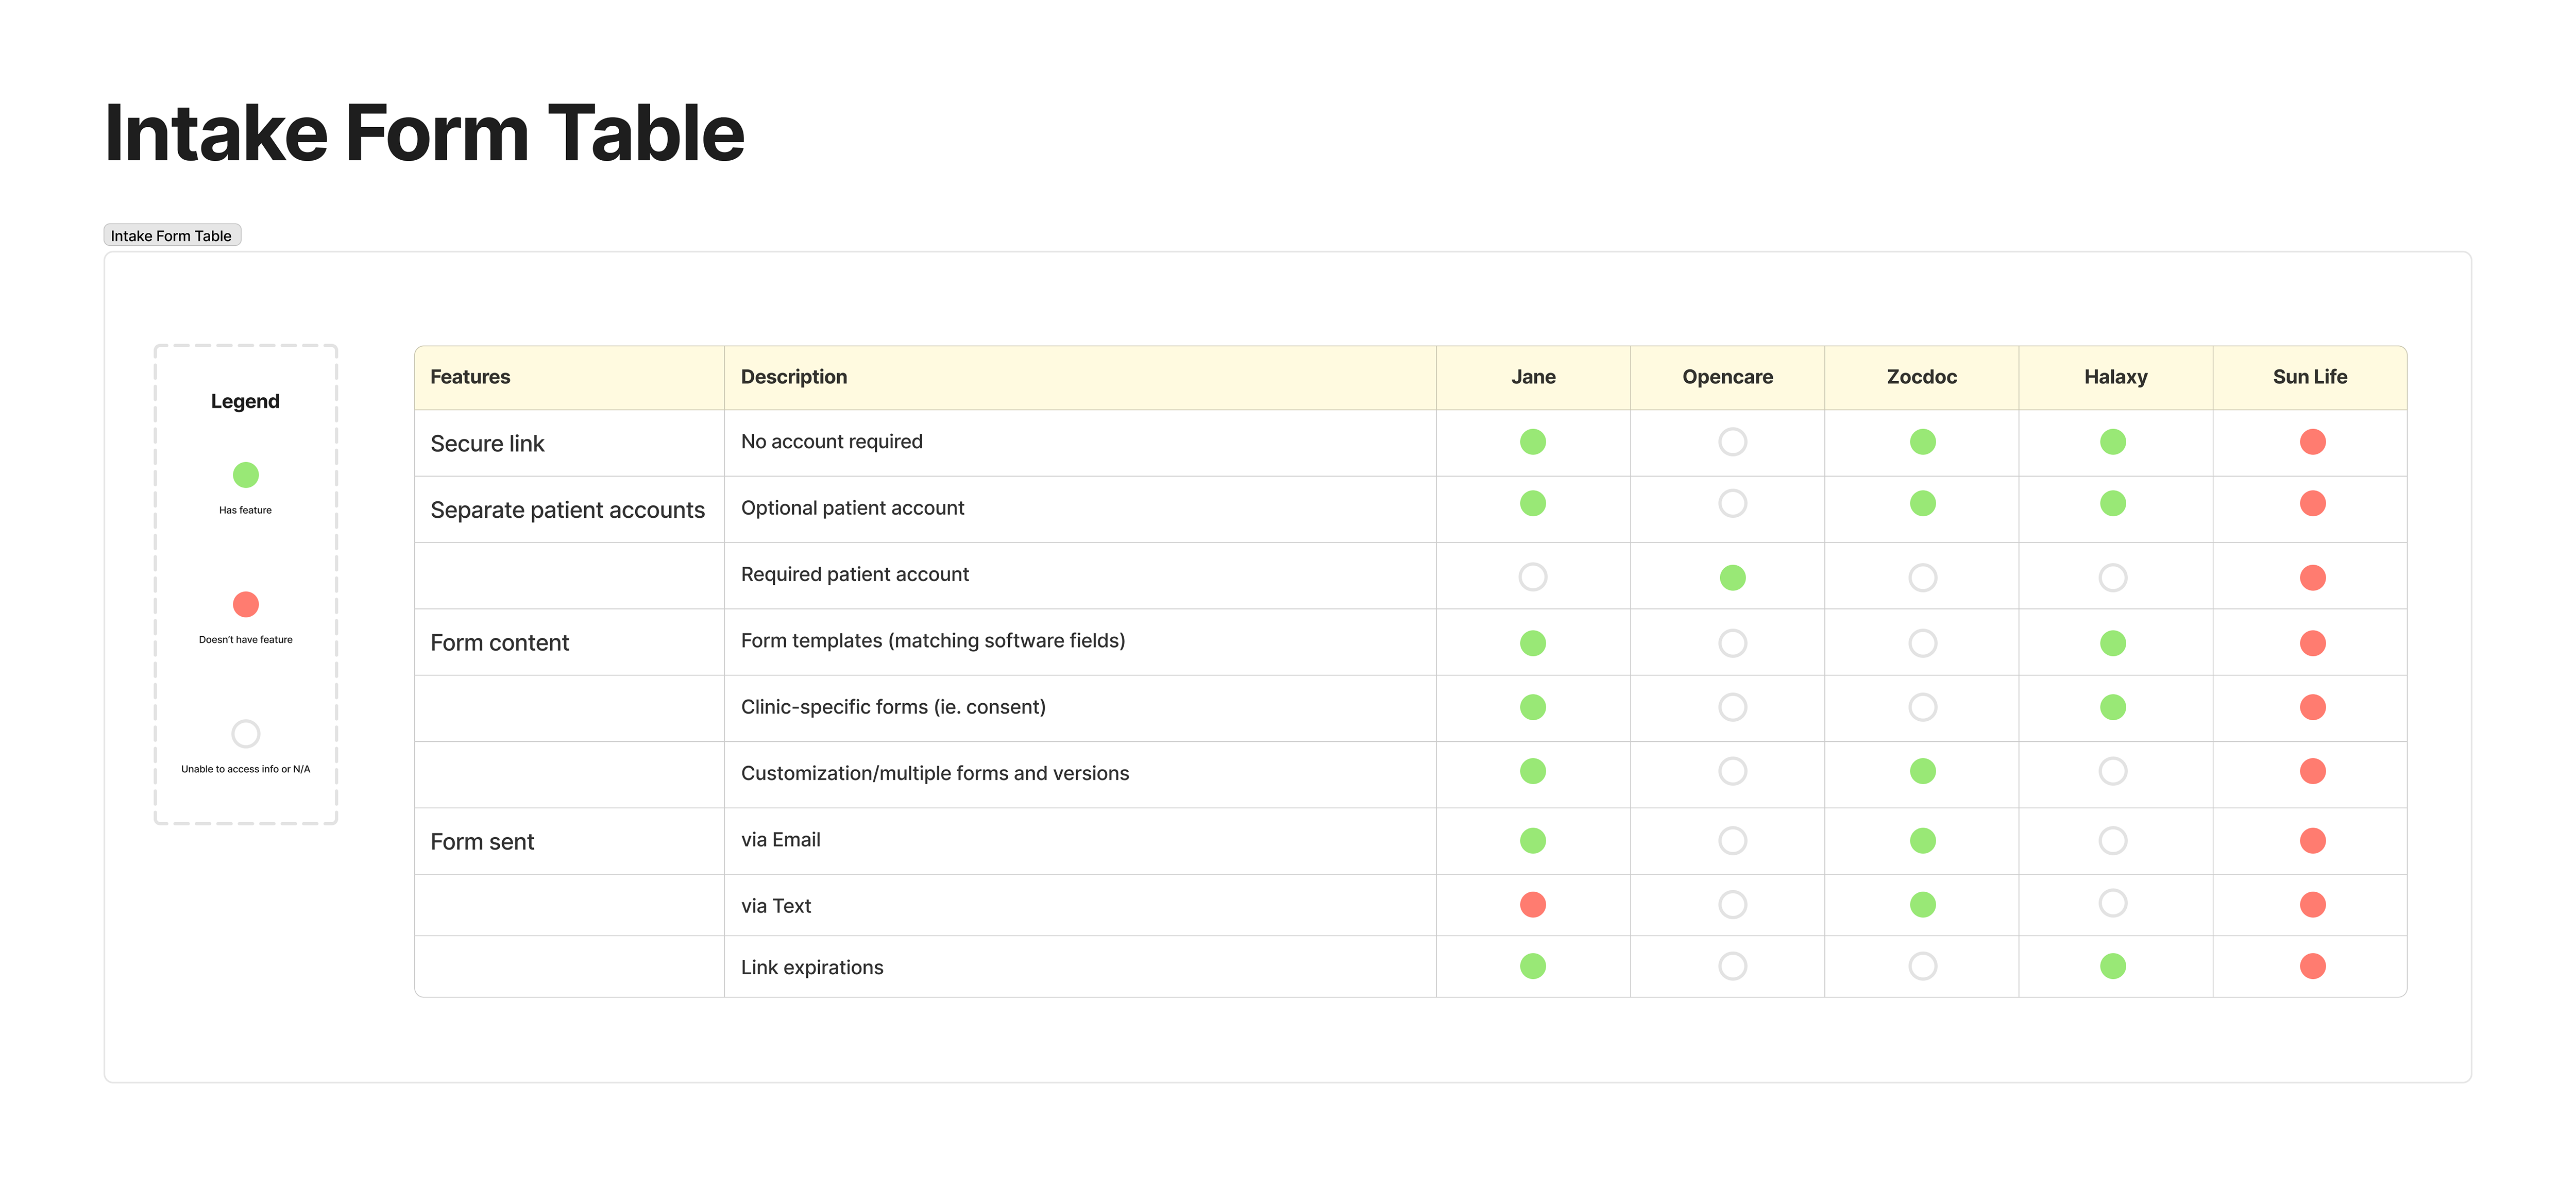Toggle Jane's Form templates status dot
Screen dimensions: 2576x1187
tap(1533, 644)
